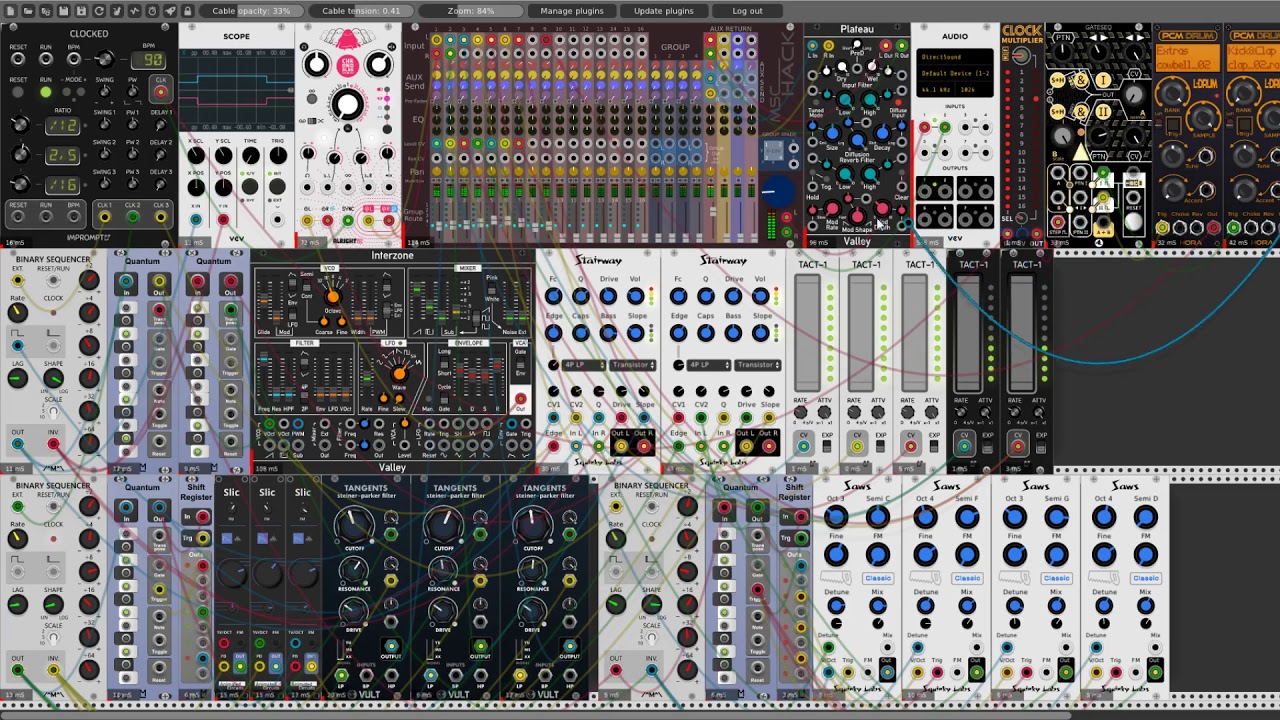Screen dimensions: 1280x720
Task: Click the Revert patch circular arrow icon
Action: [99, 11]
